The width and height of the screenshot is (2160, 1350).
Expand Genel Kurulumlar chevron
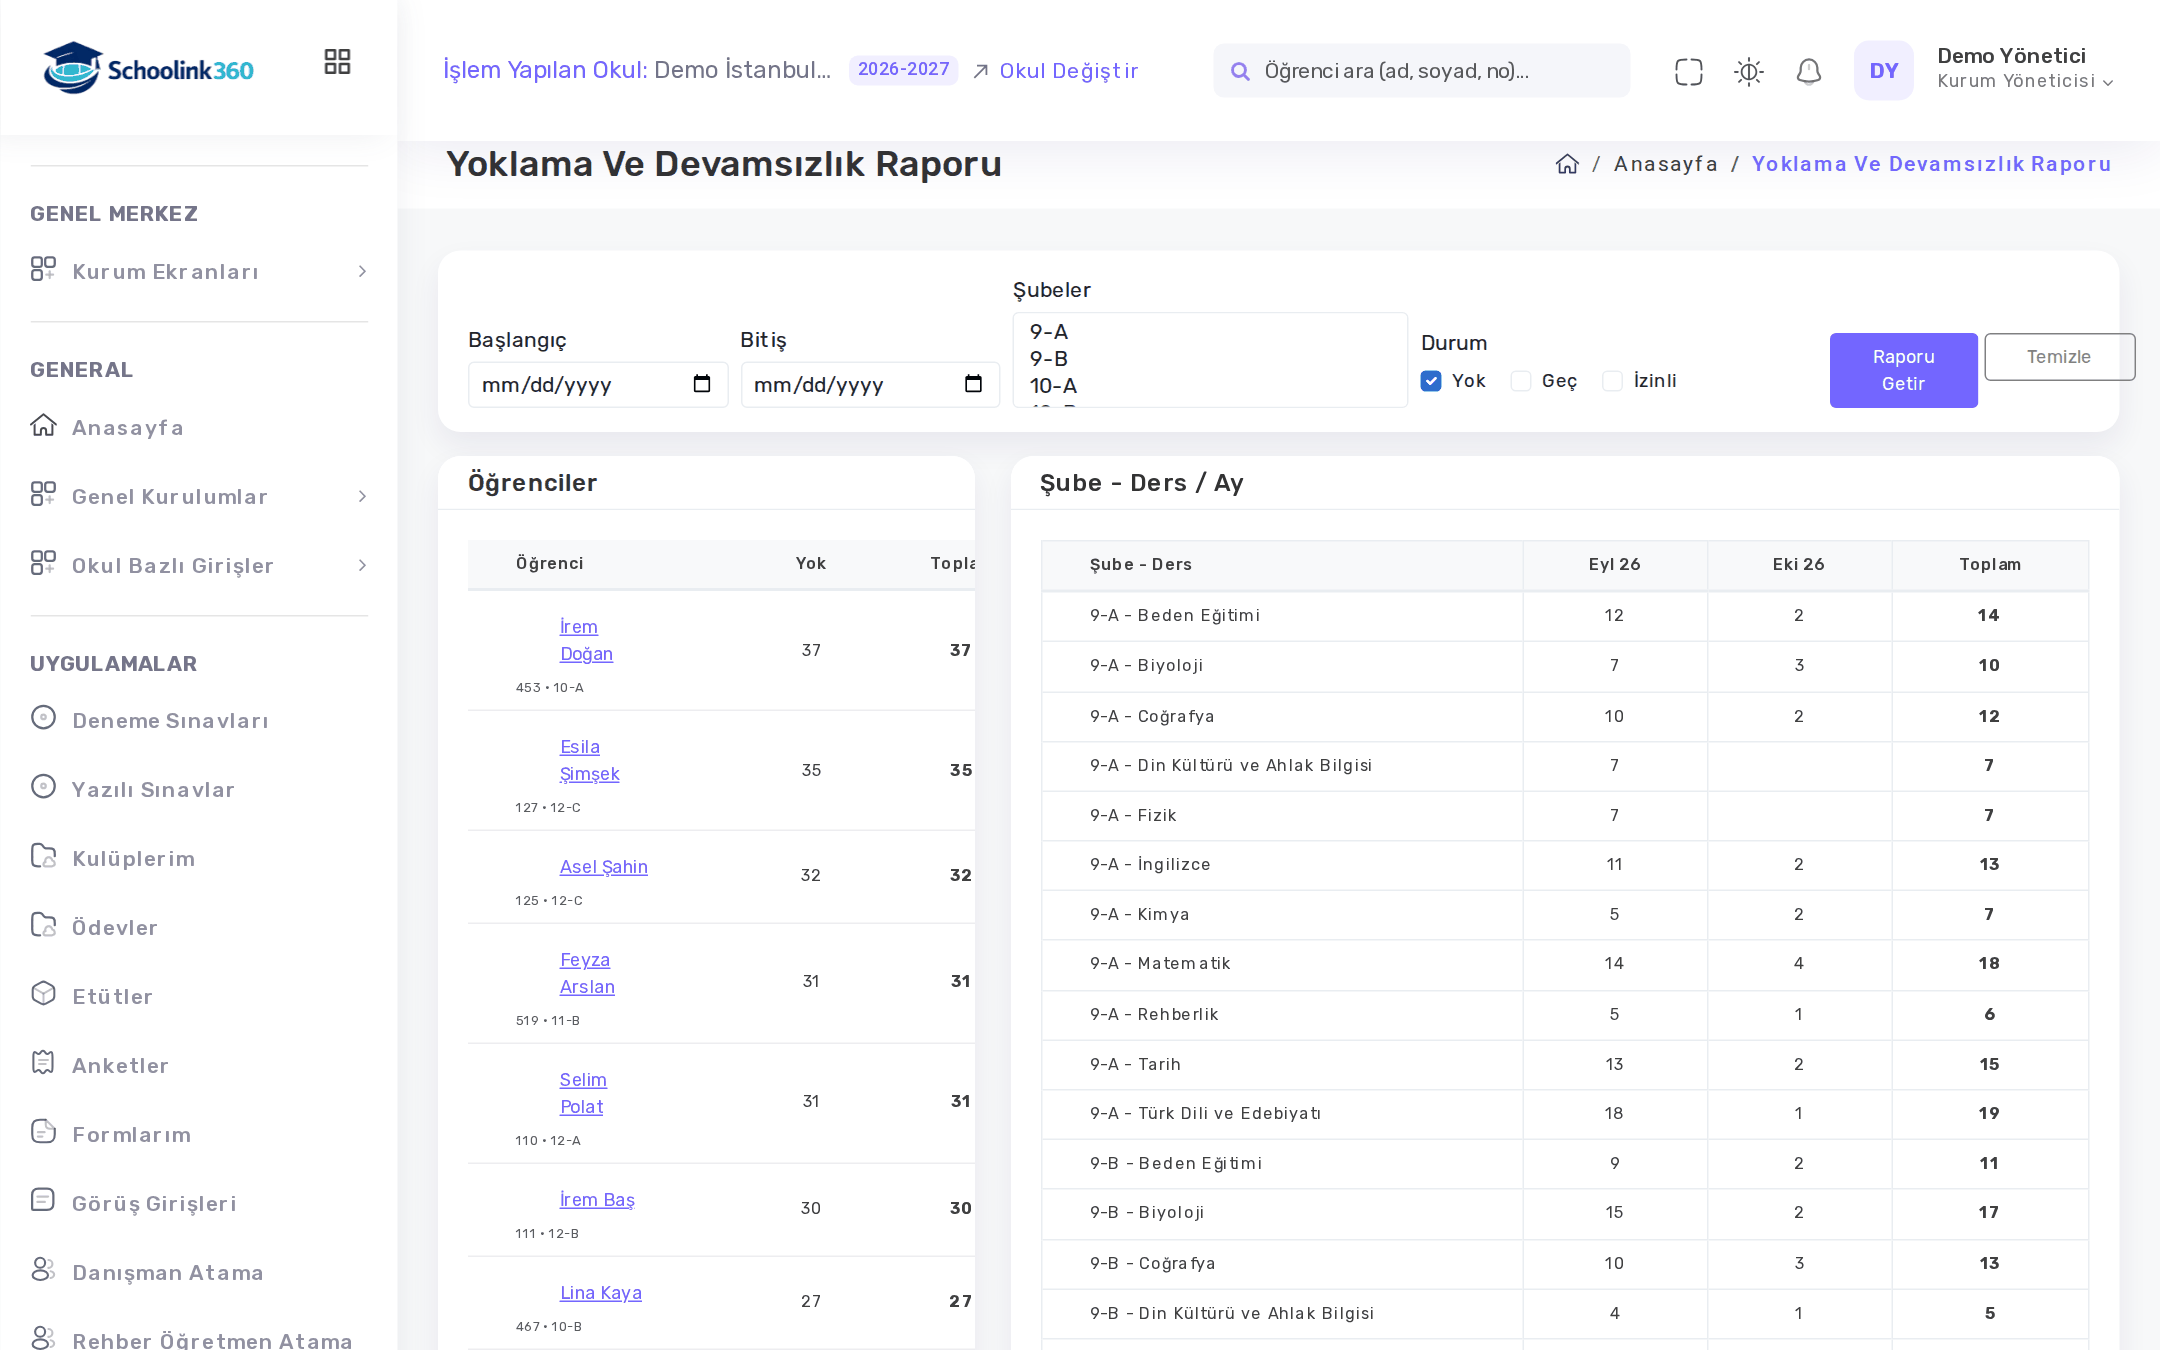362,497
